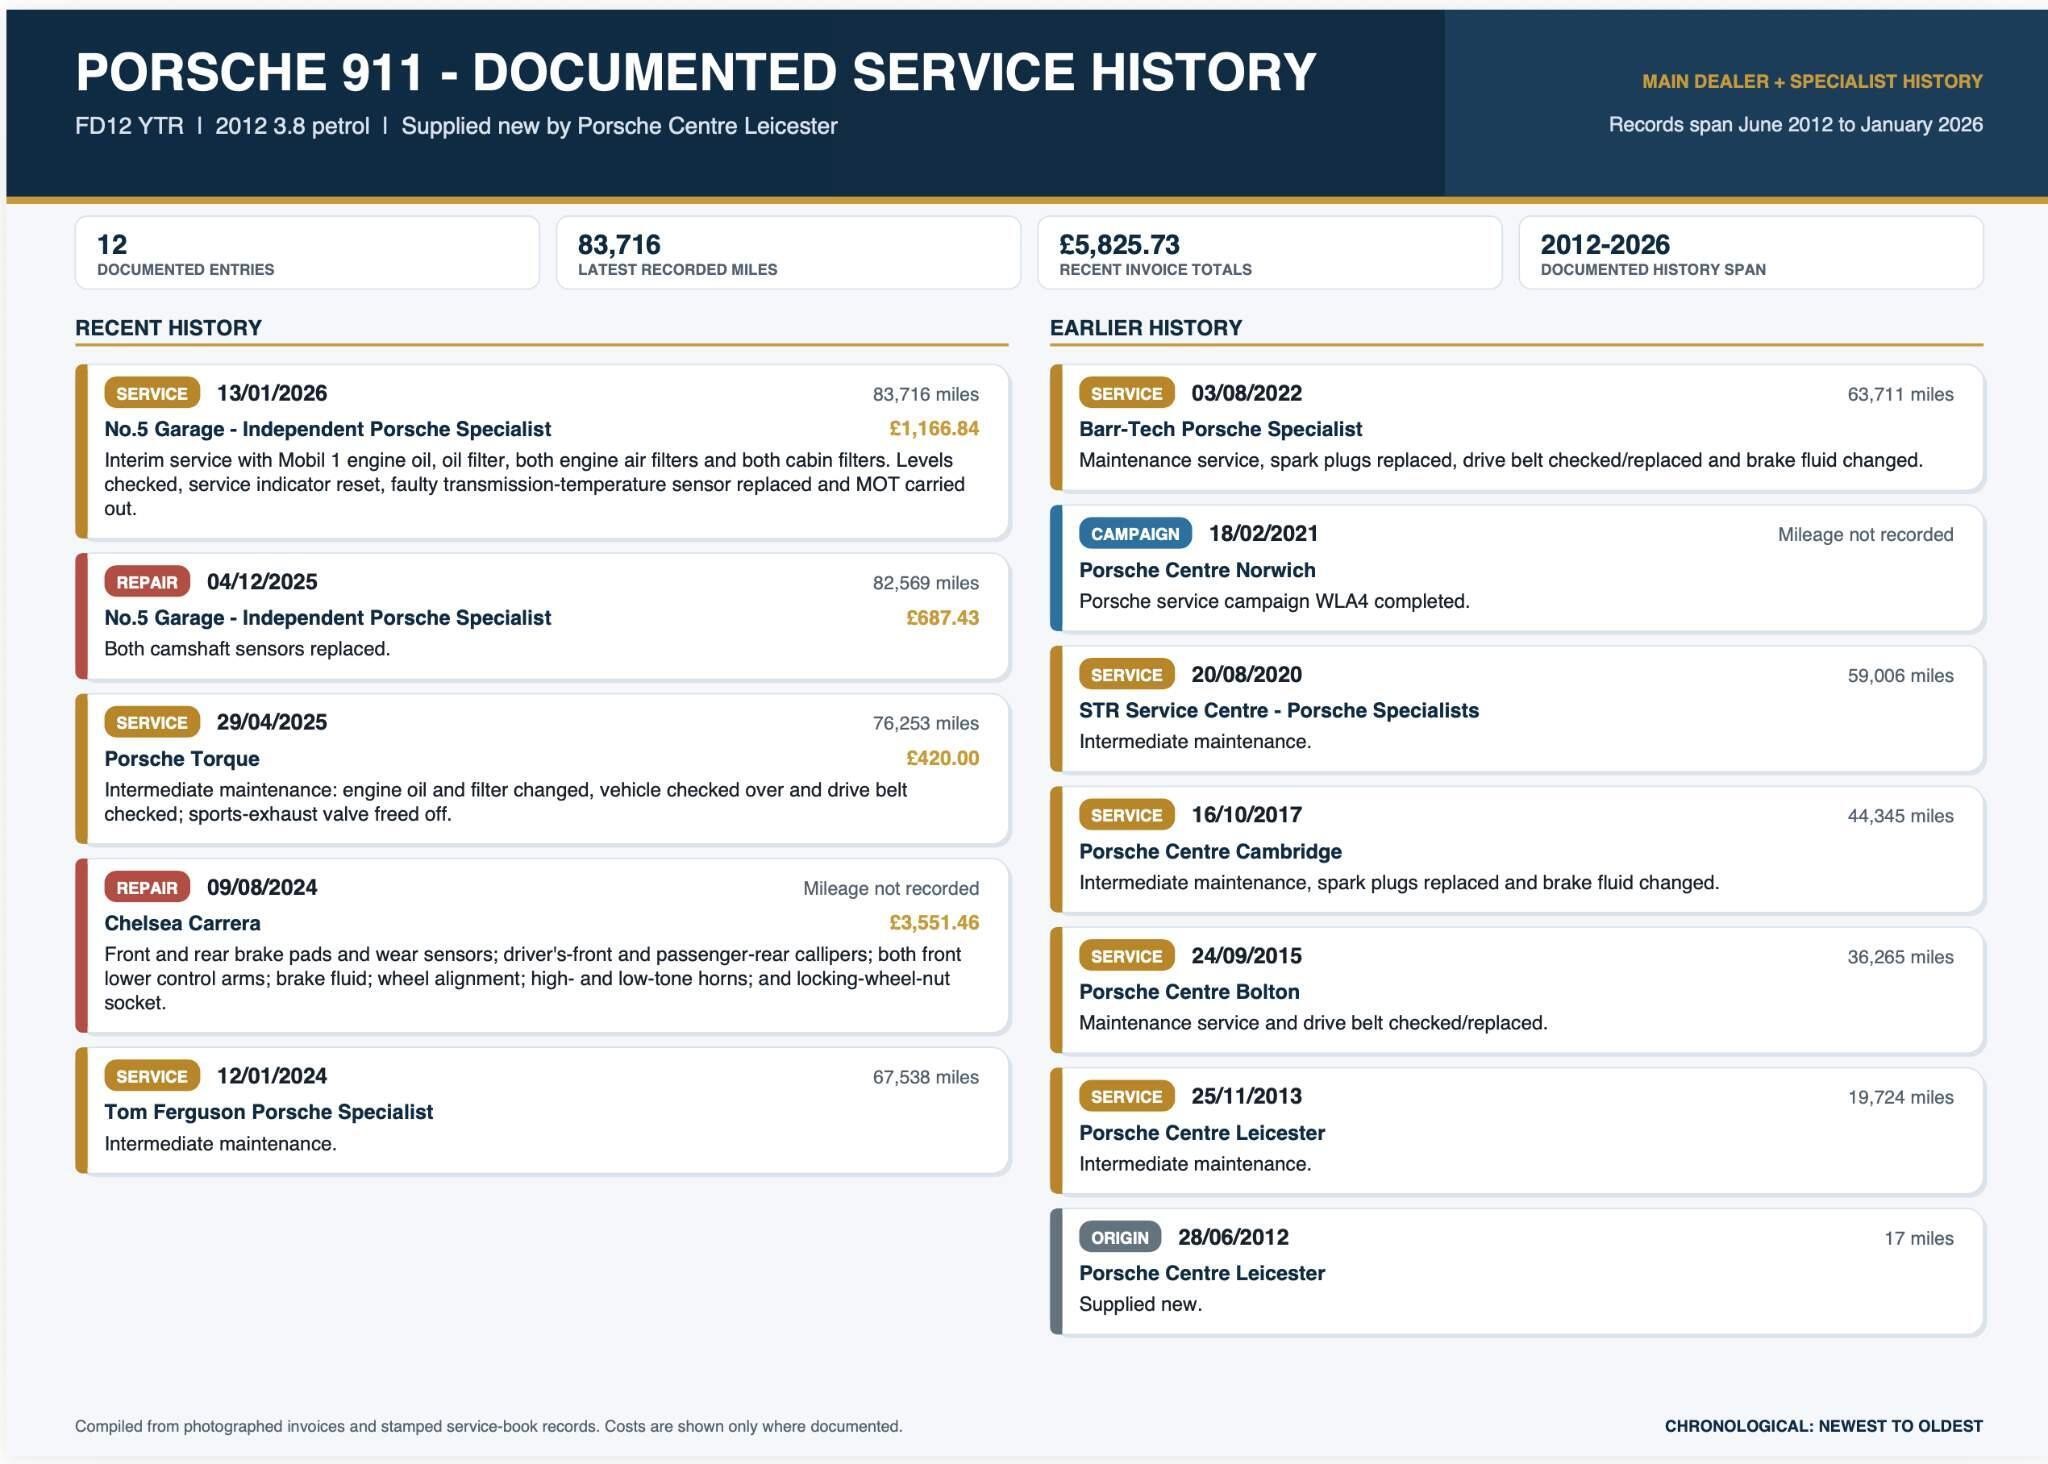Screen dimensions: 2048x1464
Task: Click 'Both camshaft sensors replaced.'
Action: tap(247, 649)
